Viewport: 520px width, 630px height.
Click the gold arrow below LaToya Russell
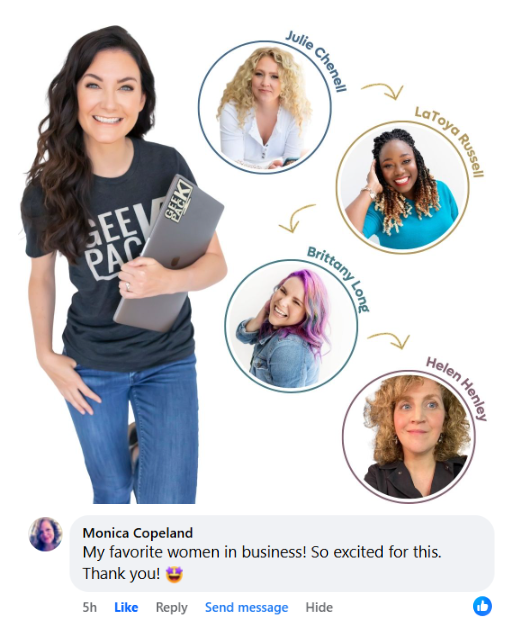(x=296, y=218)
